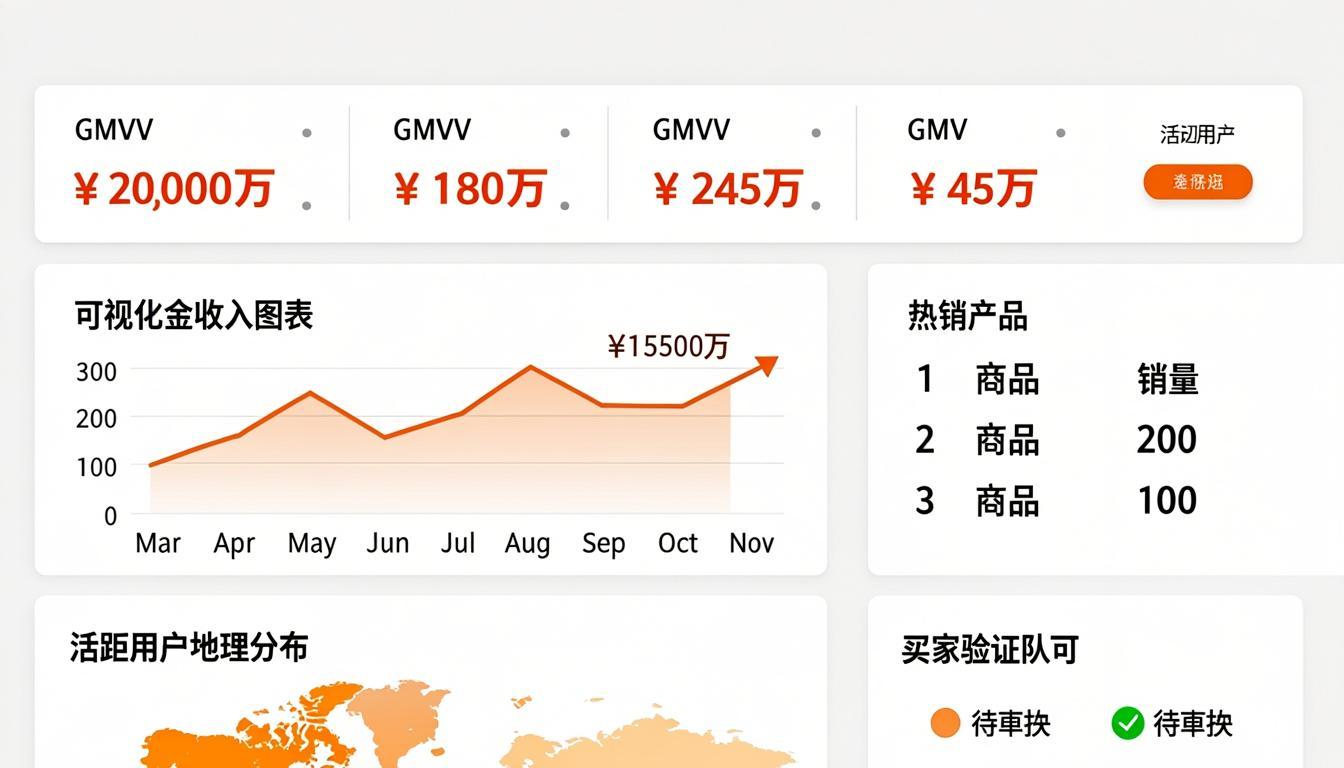Select the Aug label on the chart axis
Viewport: 1344px width, 768px height.
(x=527, y=543)
